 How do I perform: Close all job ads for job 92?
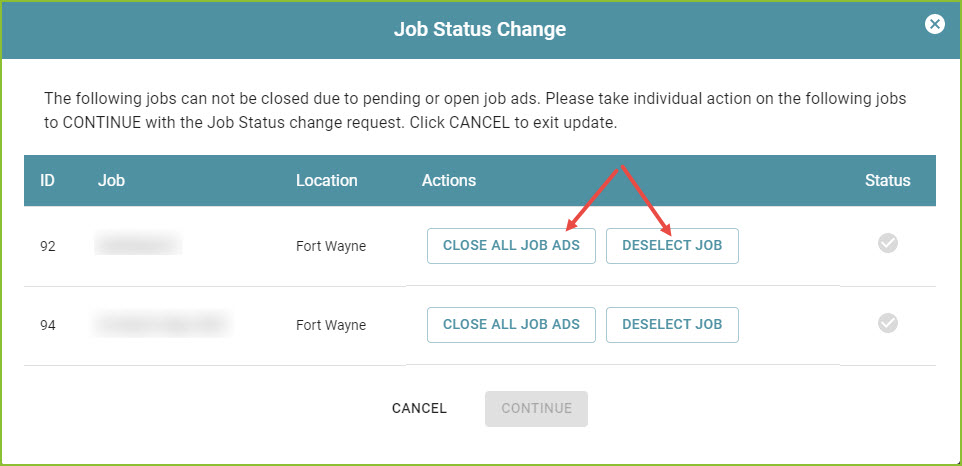pos(511,246)
